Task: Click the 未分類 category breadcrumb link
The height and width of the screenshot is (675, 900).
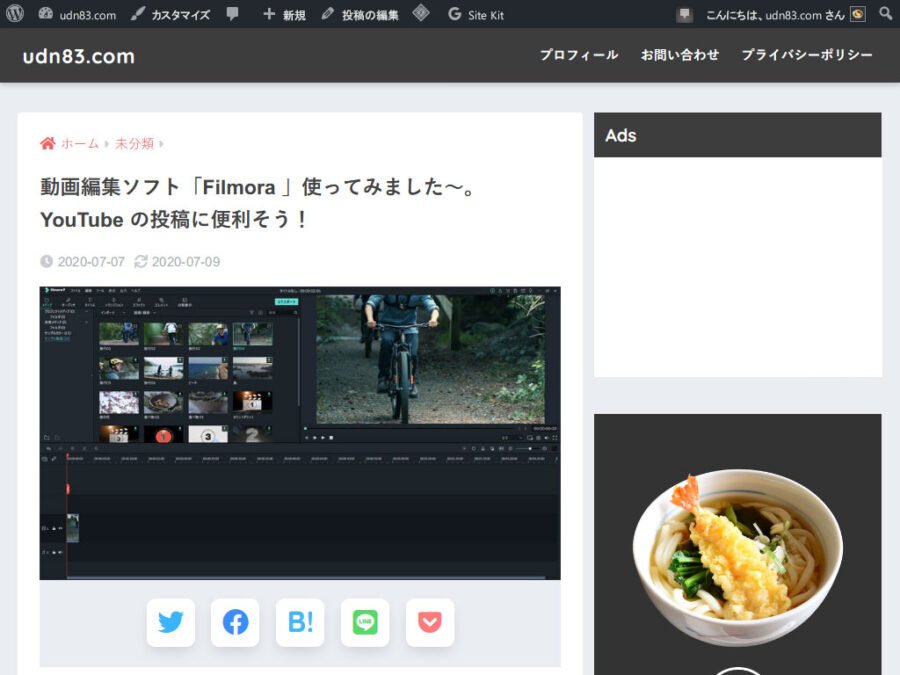Action: pyautogui.click(x=135, y=143)
